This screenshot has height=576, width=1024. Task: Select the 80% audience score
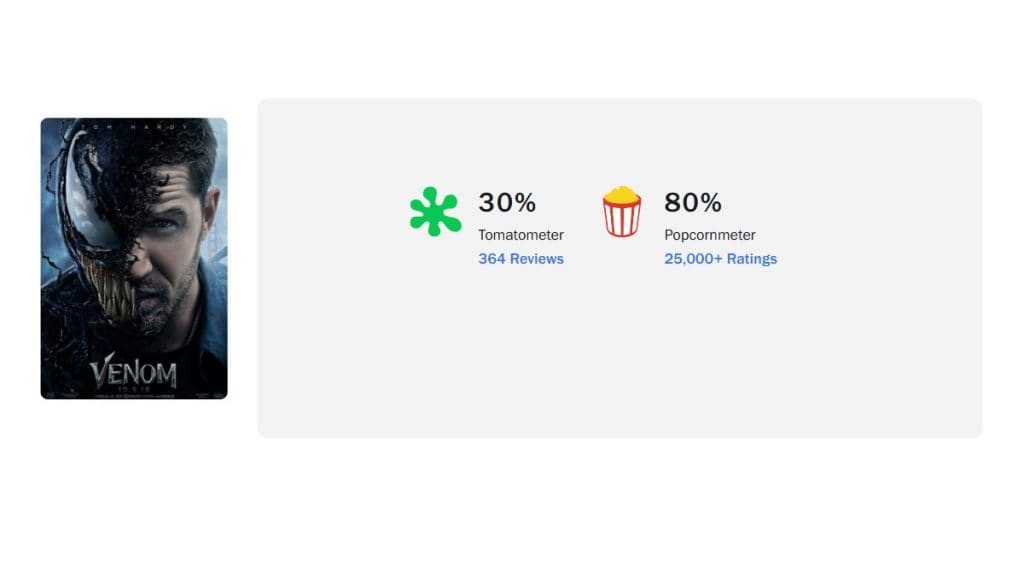click(x=692, y=202)
